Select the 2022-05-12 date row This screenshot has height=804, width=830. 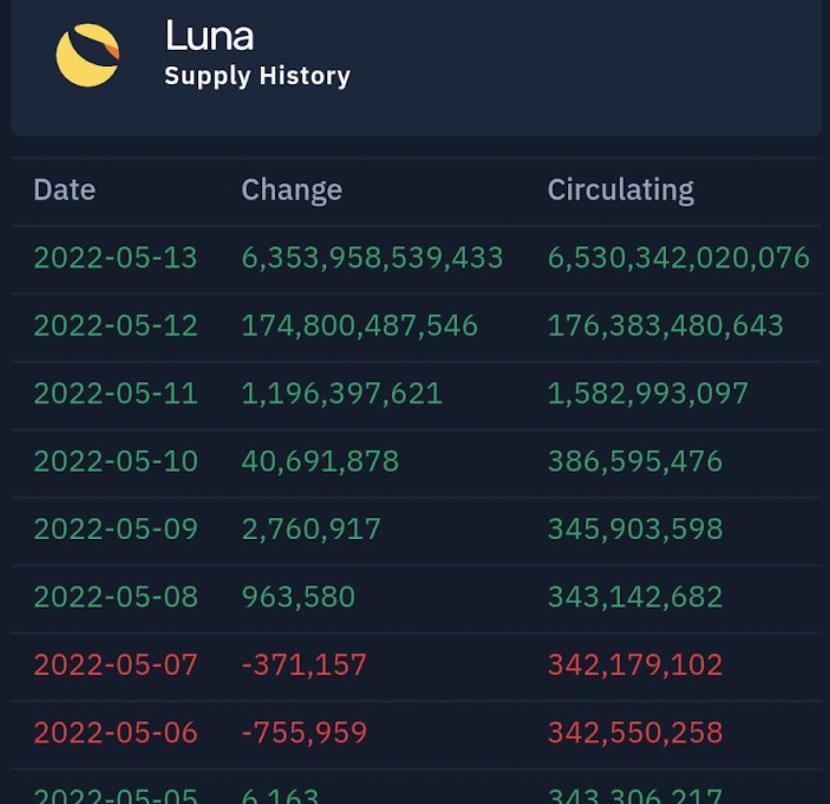tap(115, 326)
